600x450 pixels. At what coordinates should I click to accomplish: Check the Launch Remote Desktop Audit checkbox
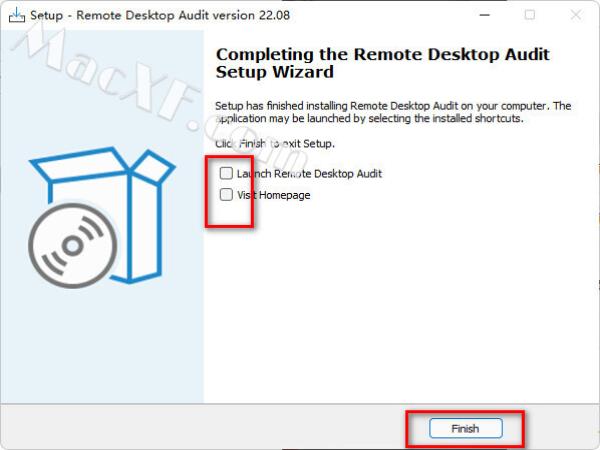point(226,173)
